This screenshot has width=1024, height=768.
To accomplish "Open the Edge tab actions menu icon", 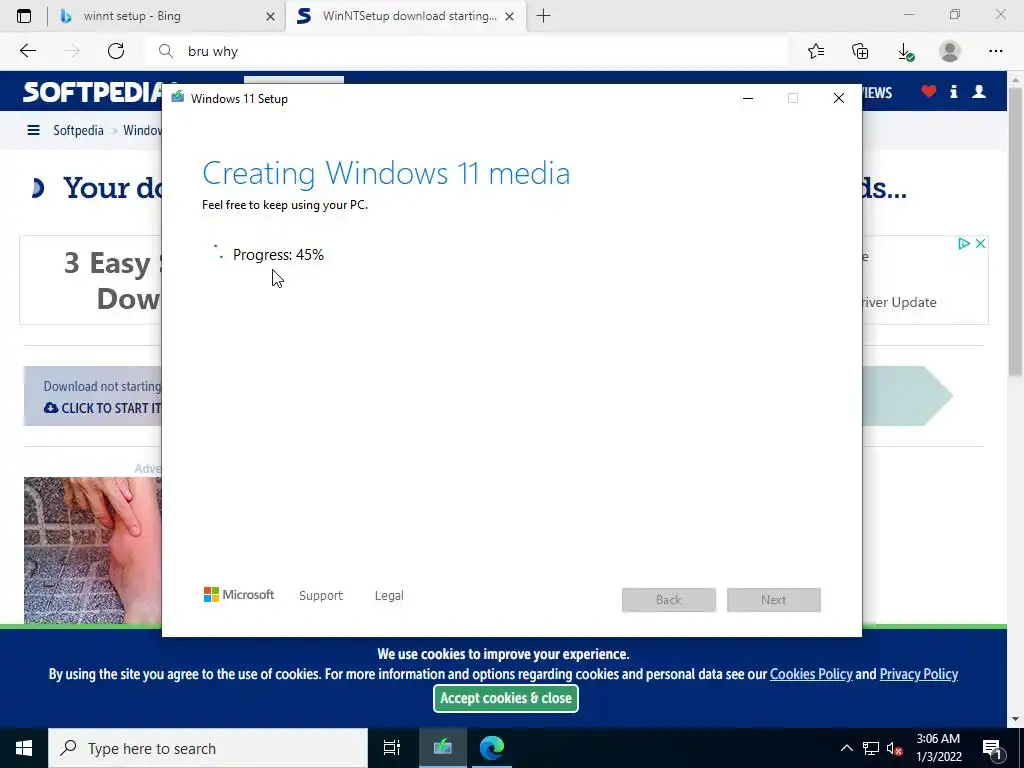I will (24, 16).
